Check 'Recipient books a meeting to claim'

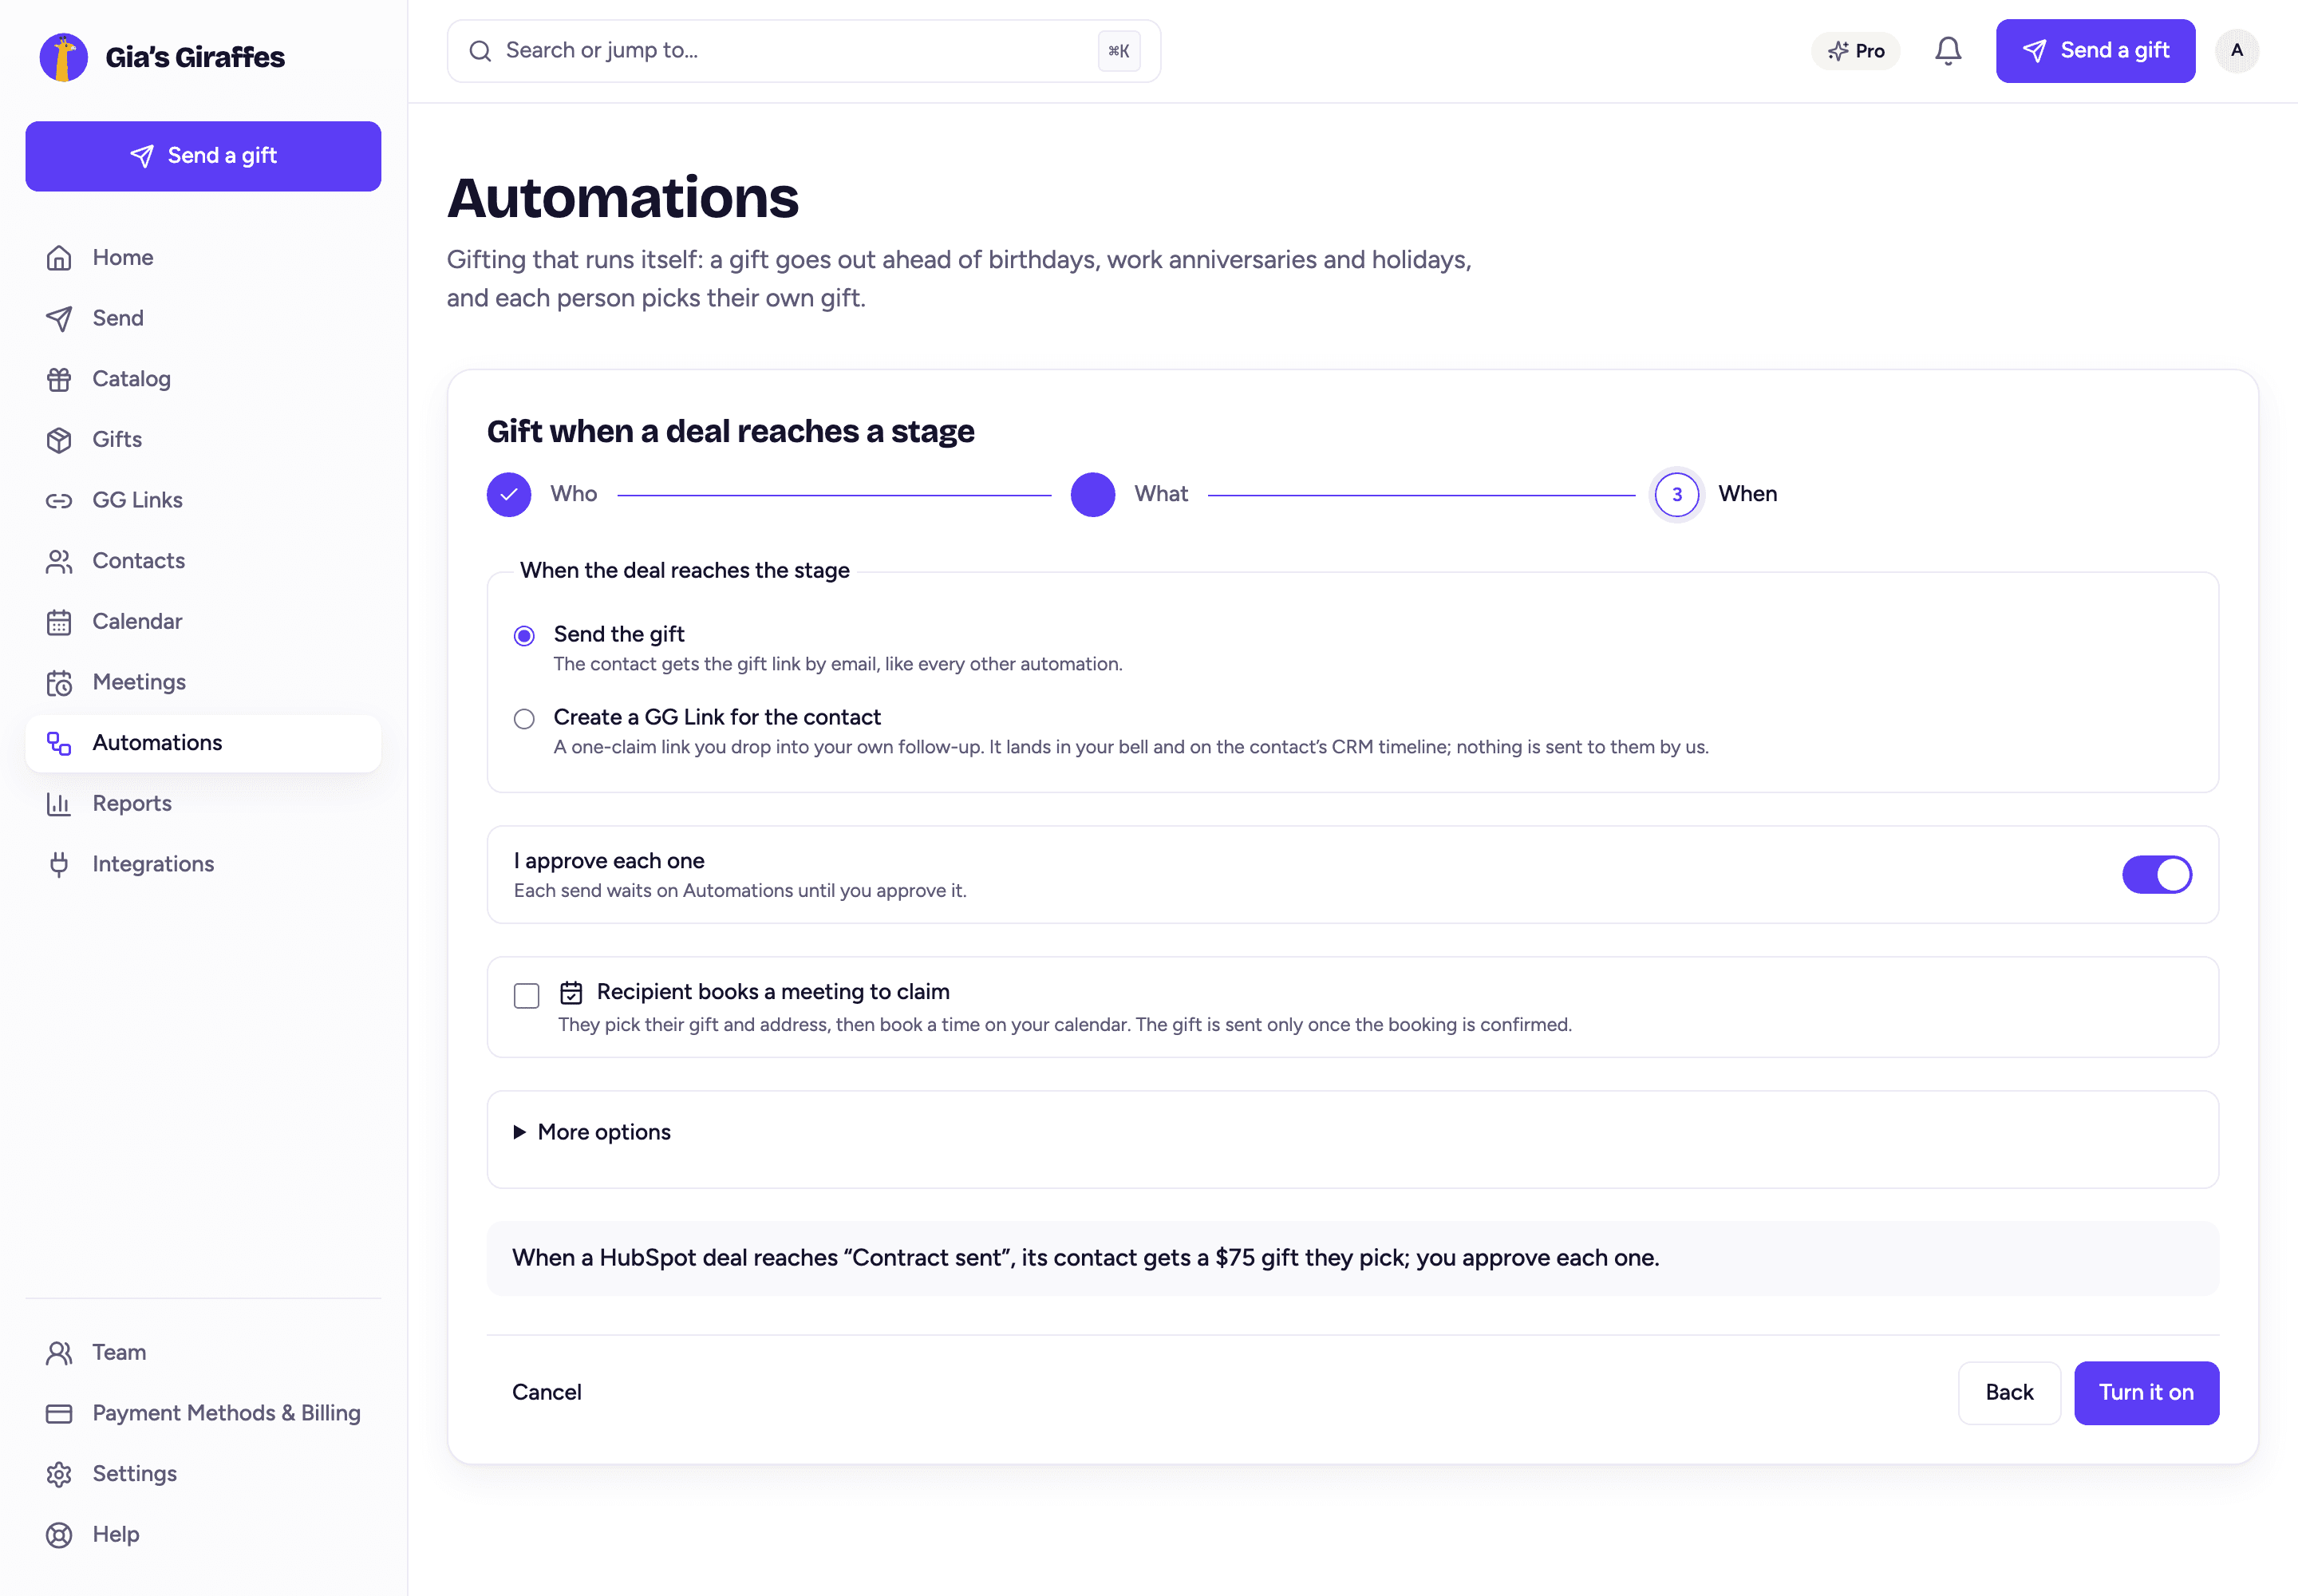pyautogui.click(x=526, y=996)
